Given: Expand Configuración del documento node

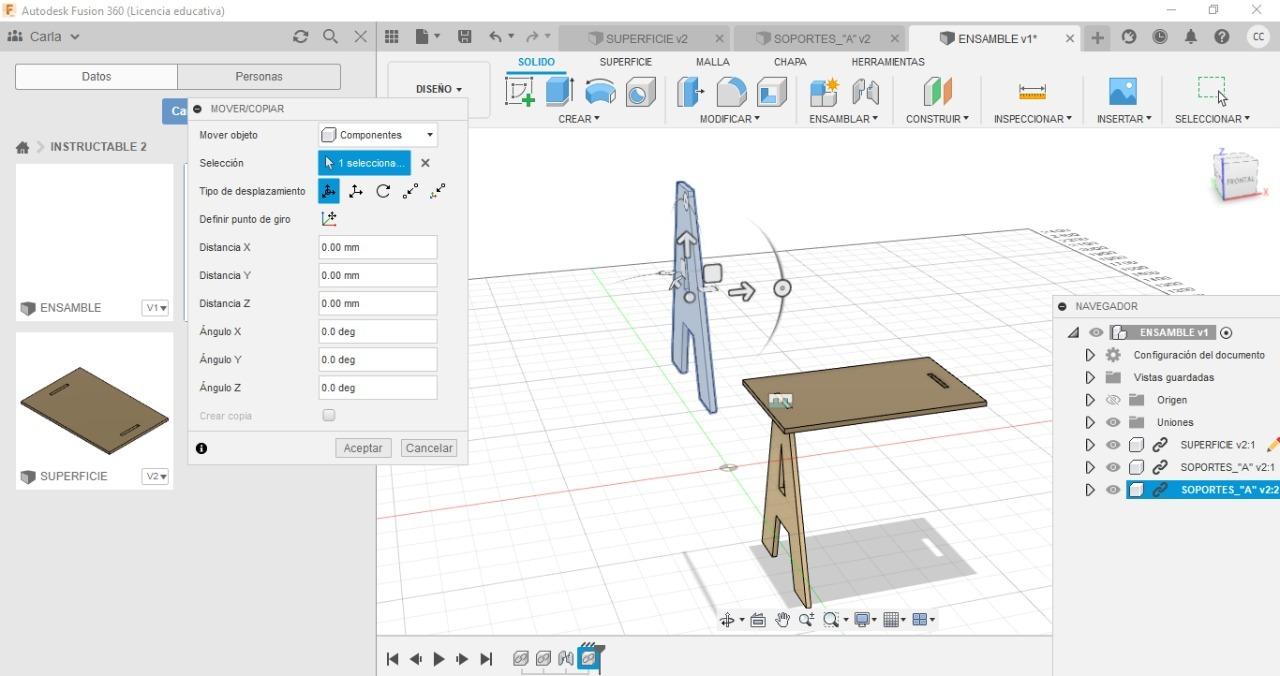Looking at the screenshot, I should point(1090,355).
